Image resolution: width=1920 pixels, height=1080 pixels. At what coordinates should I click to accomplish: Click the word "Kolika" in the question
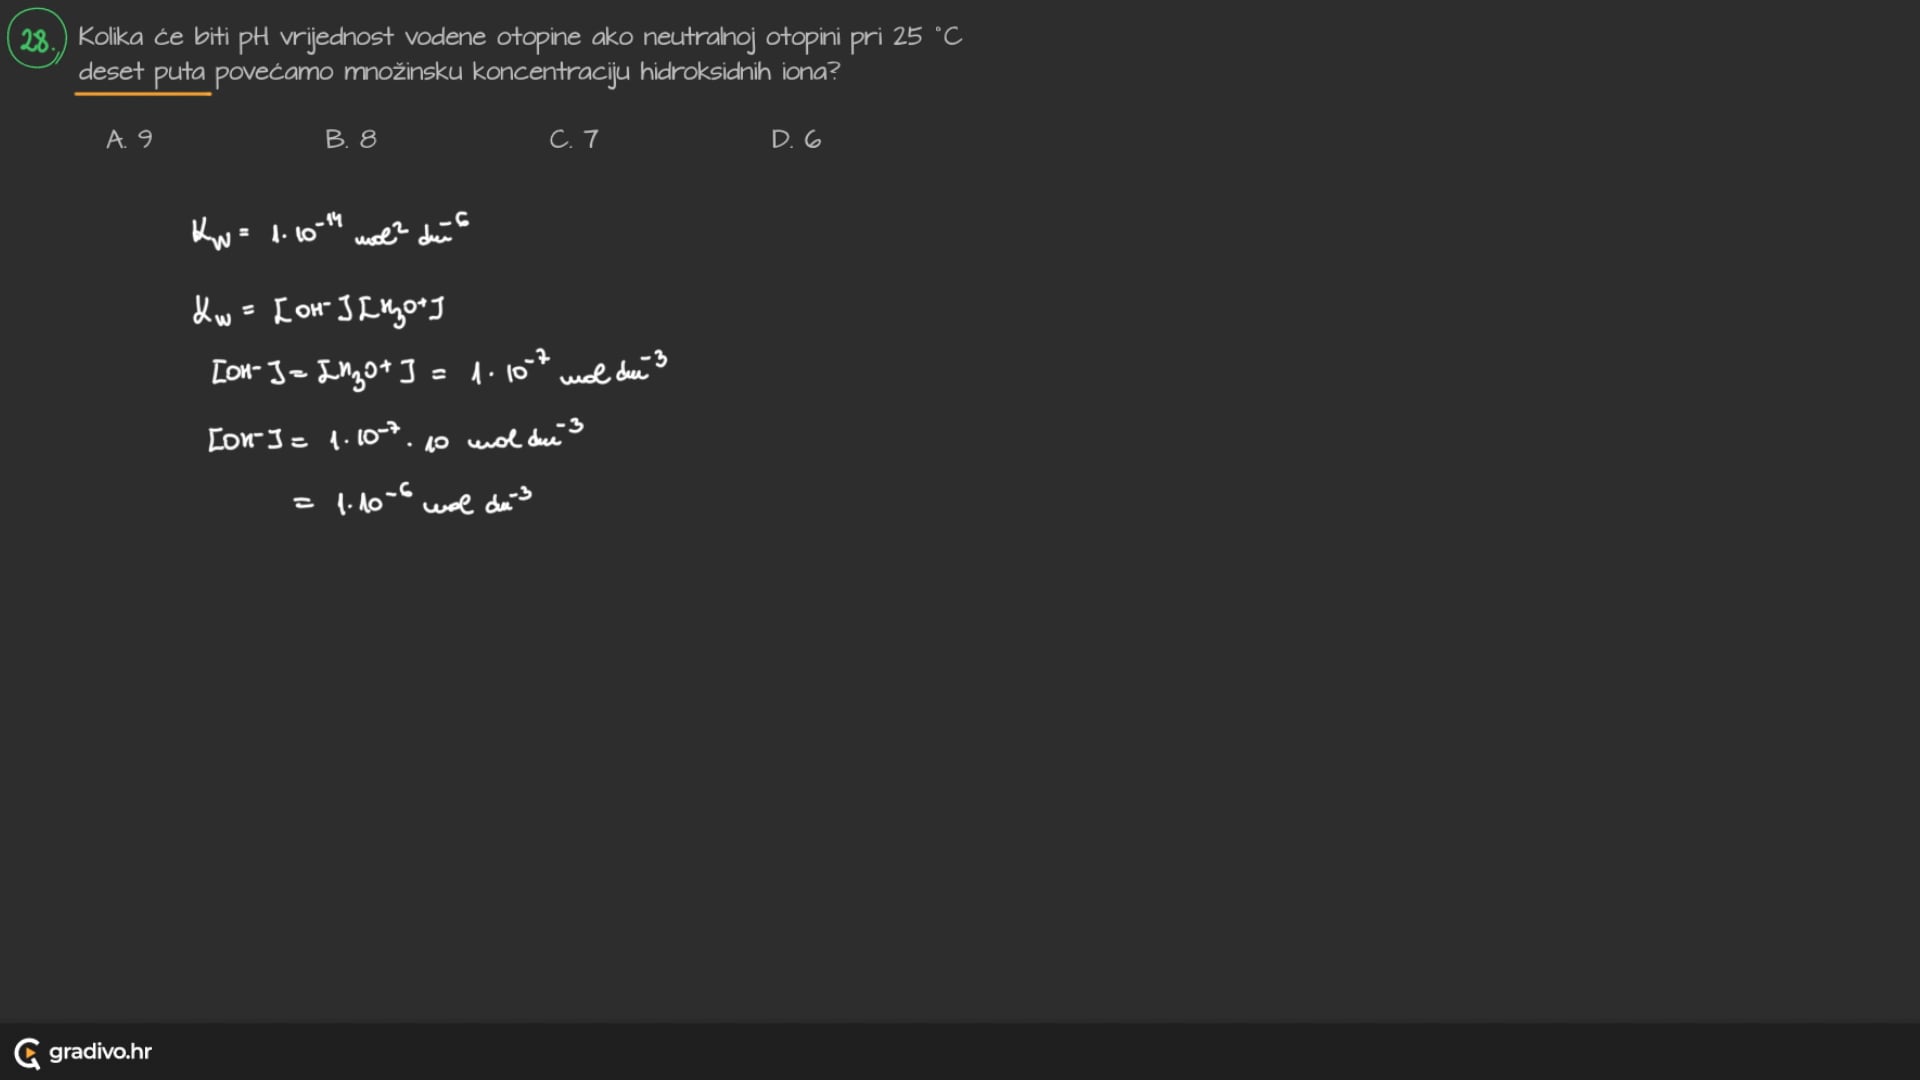(x=111, y=37)
